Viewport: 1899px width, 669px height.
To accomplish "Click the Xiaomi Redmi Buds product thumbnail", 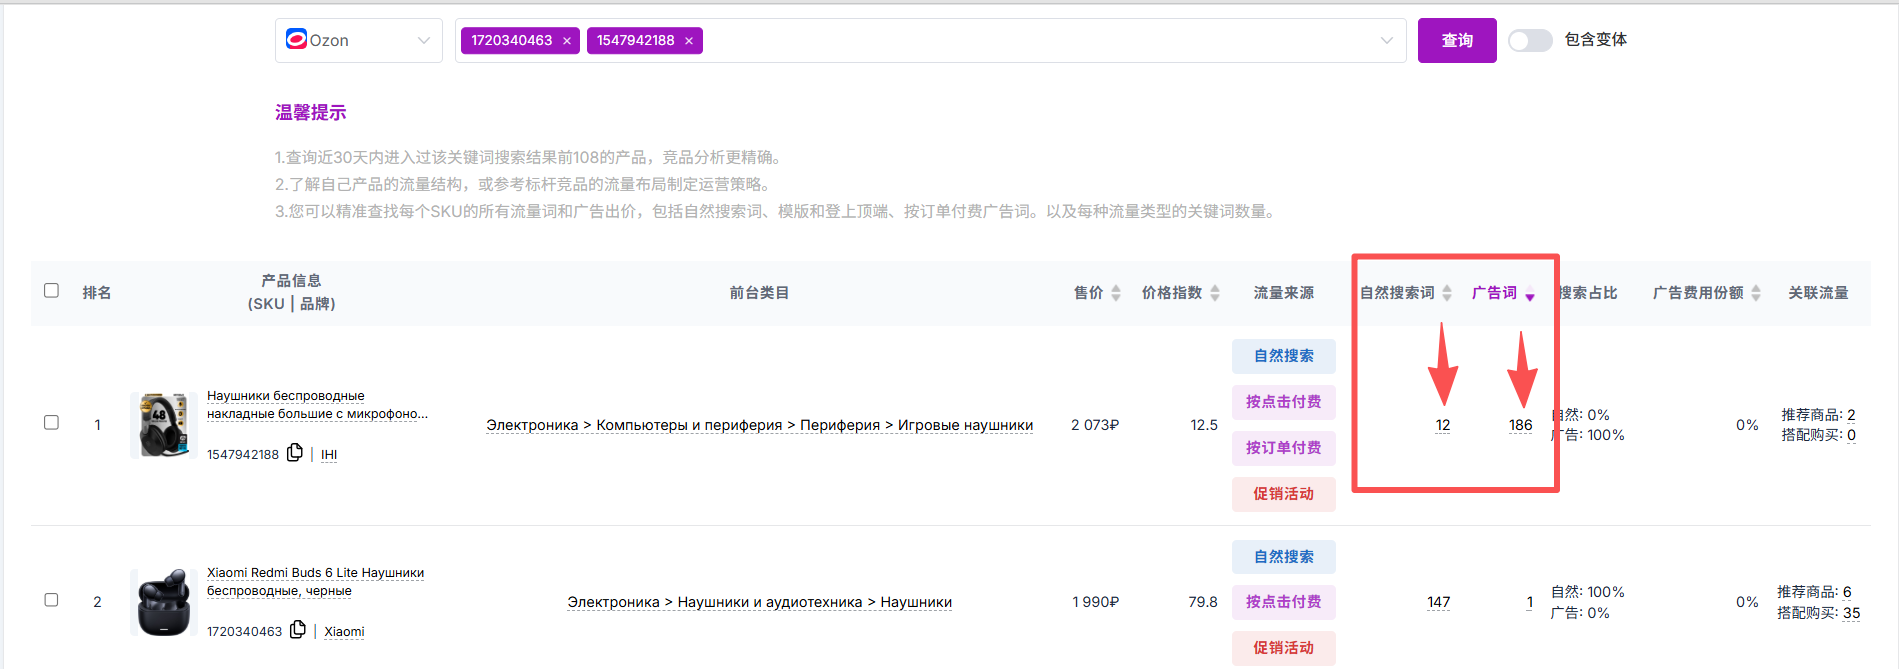I will (163, 602).
